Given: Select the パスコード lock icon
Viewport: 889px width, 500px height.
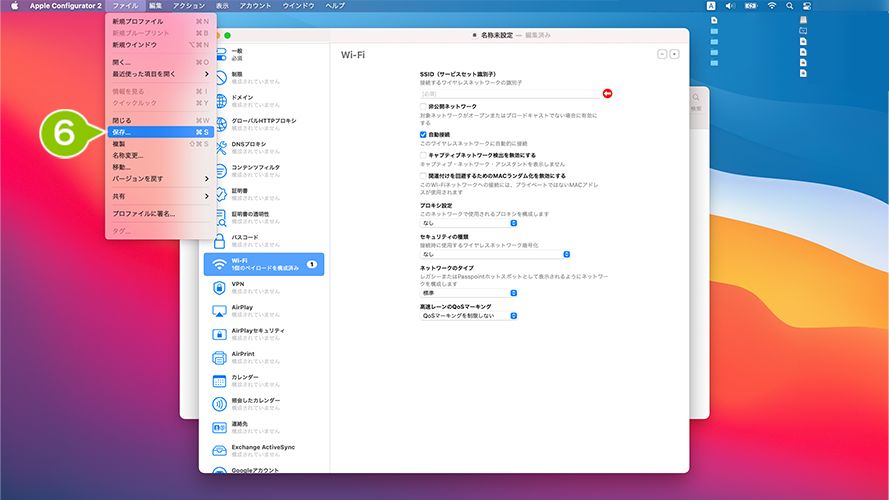Looking at the screenshot, I should (x=219, y=241).
